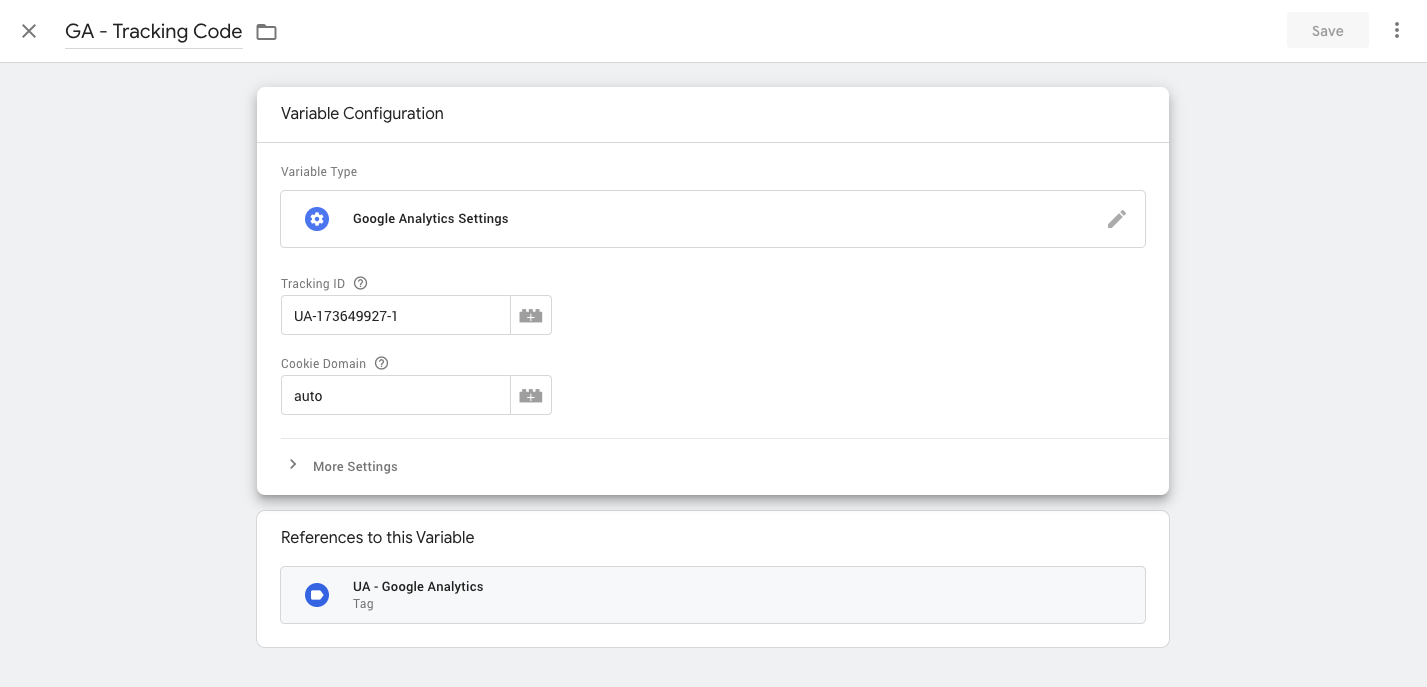Select the Google Analytics Settings variable type
Screen dimensions: 1427x687
tap(713, 219)
